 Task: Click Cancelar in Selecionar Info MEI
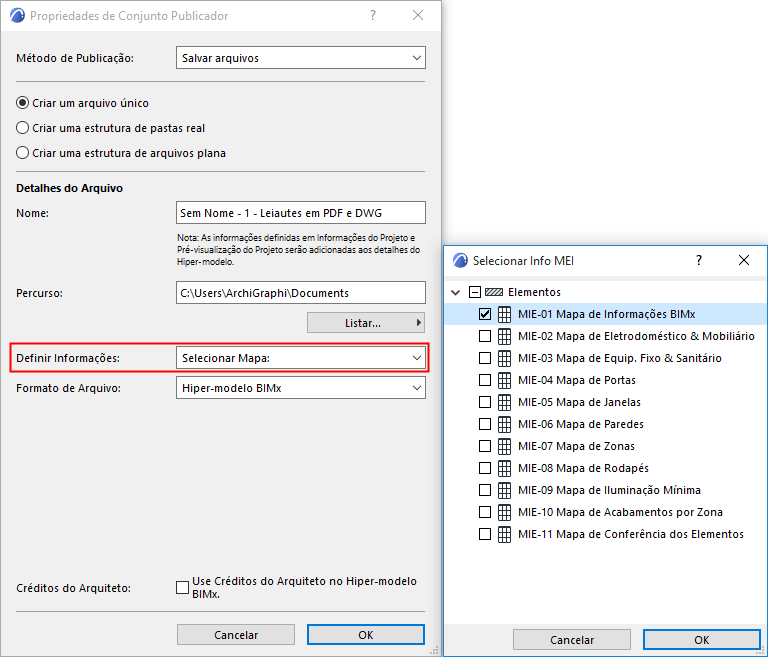click(x=572, y=640)
